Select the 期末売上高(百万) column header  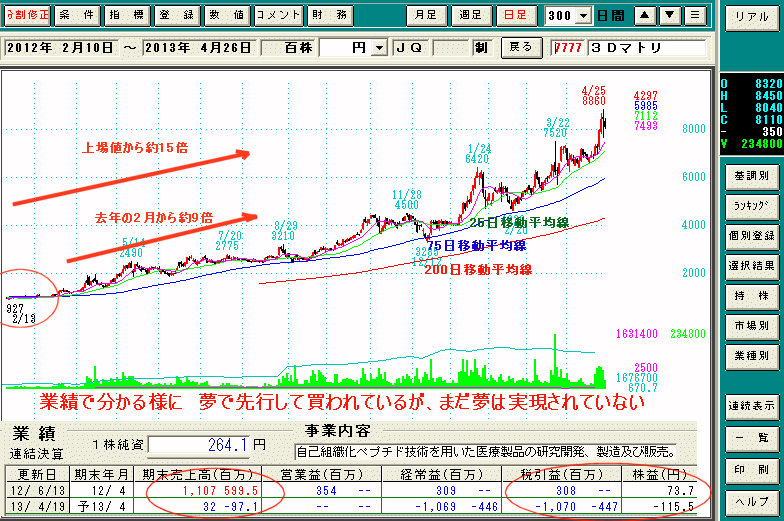pyautogui.click(x=198, y=474)
